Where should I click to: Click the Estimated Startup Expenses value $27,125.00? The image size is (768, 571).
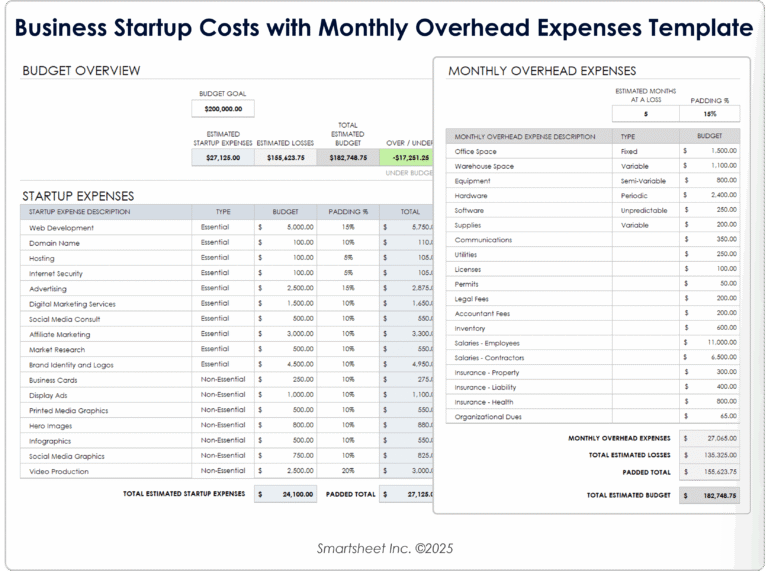223,157
